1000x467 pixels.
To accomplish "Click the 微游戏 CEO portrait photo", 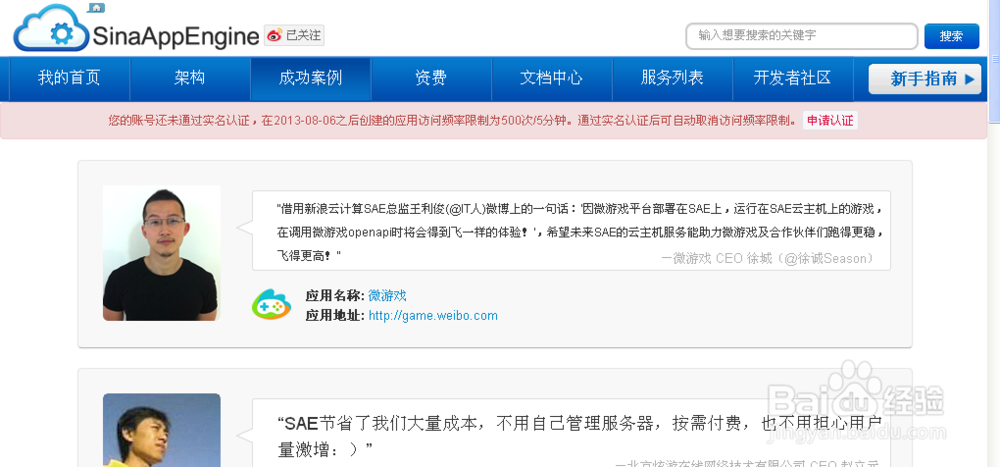I will tap(161, 253).
